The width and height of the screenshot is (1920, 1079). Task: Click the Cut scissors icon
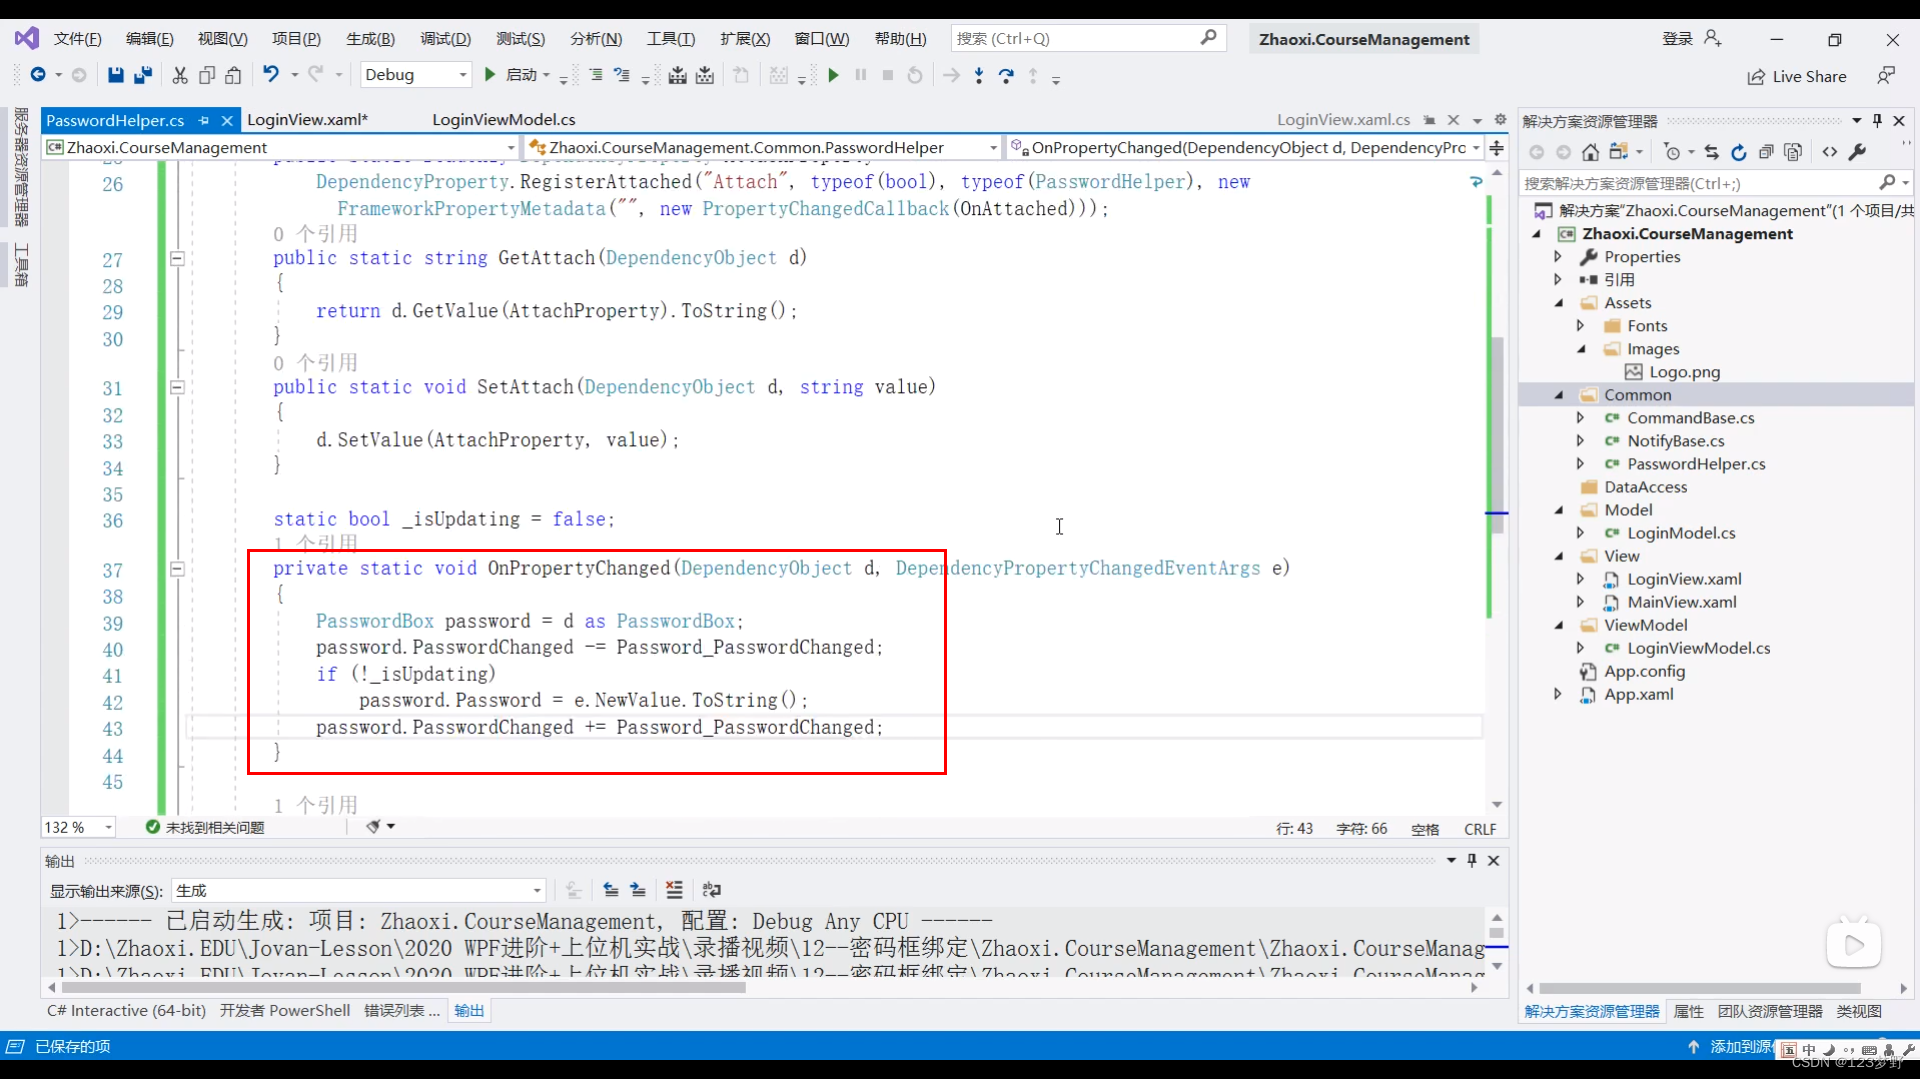tap(180, 75)
